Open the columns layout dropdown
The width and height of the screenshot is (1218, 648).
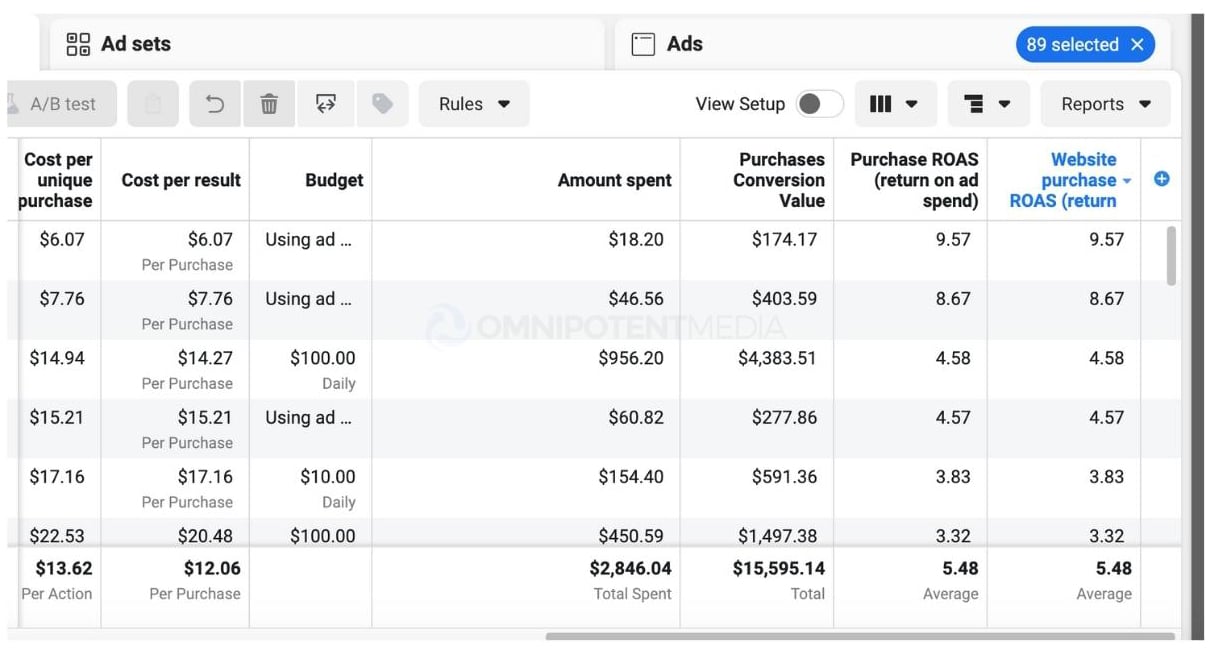894,104
